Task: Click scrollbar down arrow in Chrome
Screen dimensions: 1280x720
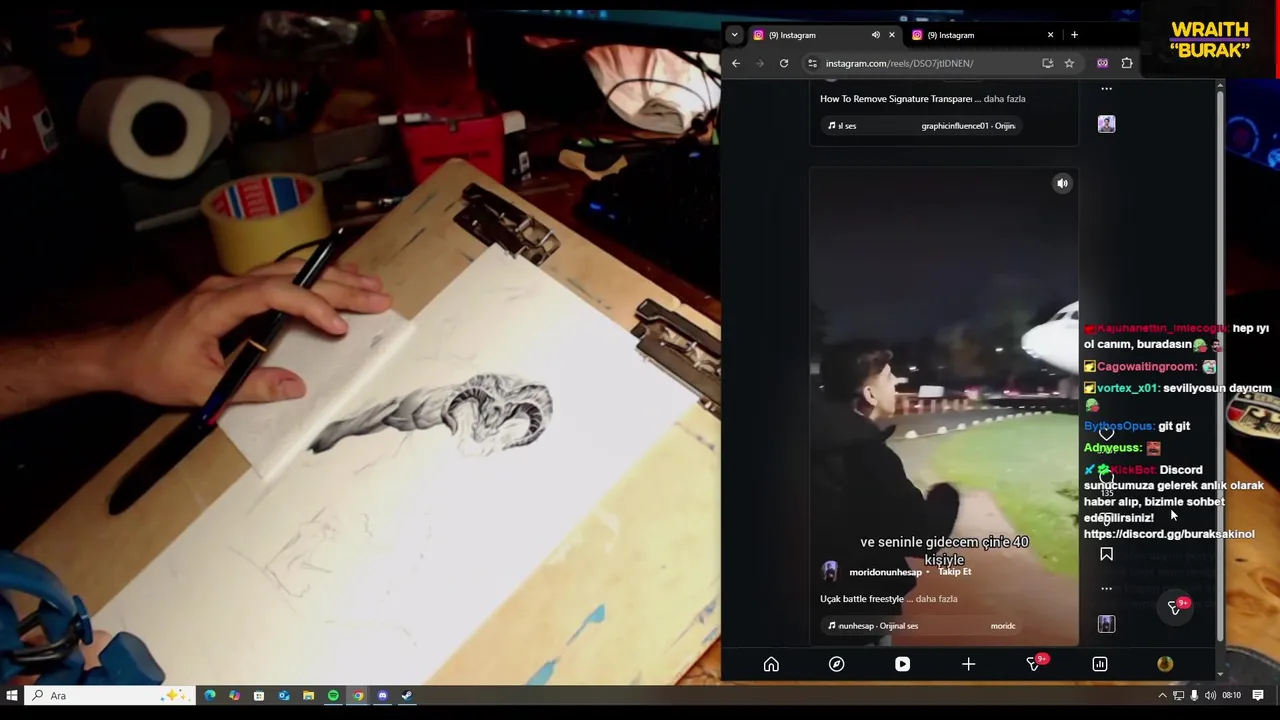Action: click(x=1220, y=674)
